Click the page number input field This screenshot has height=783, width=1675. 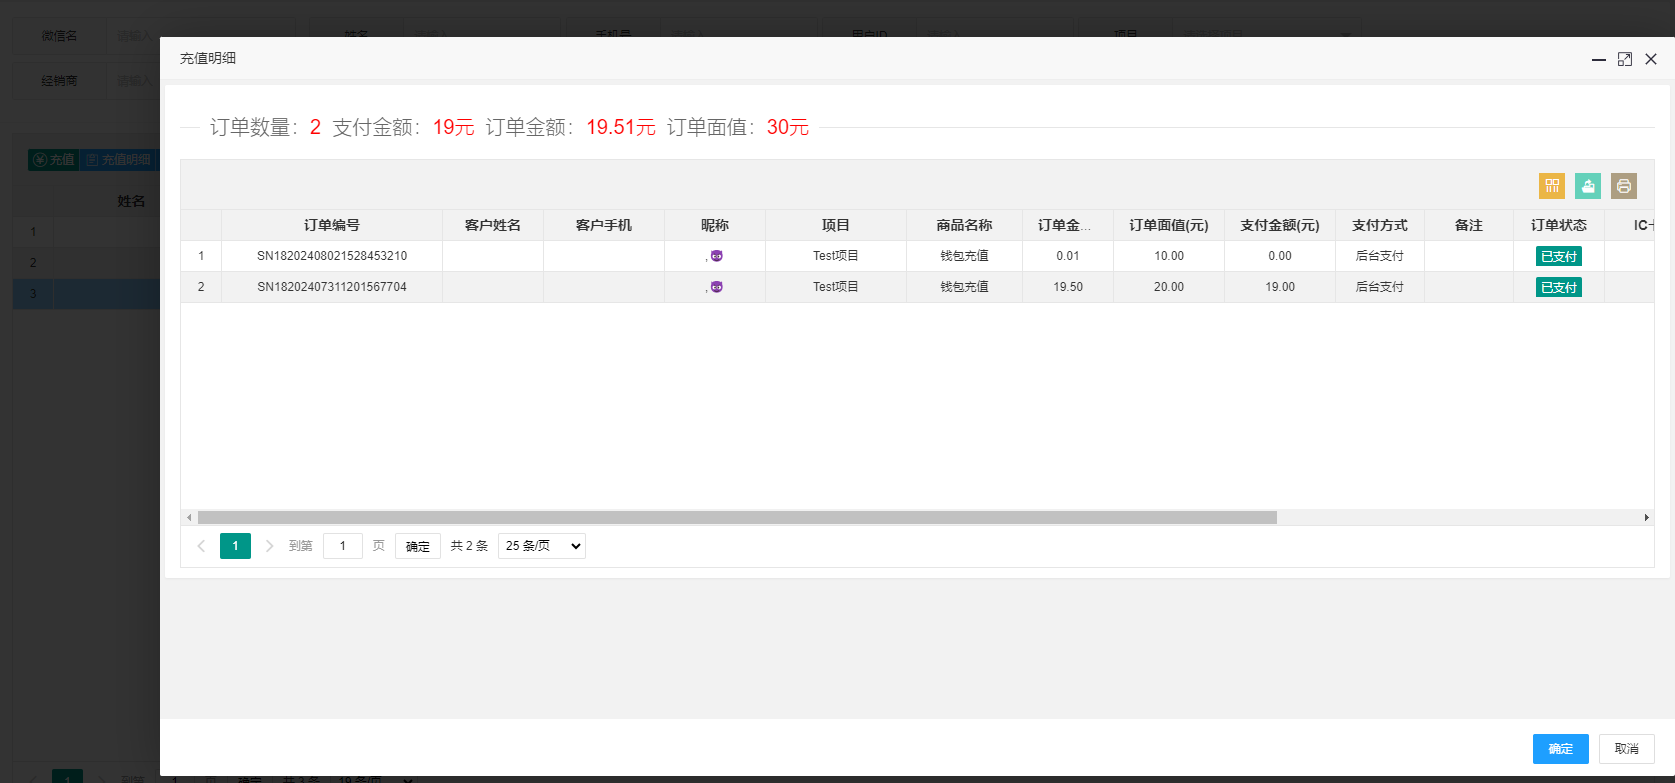tap(343, 546)
